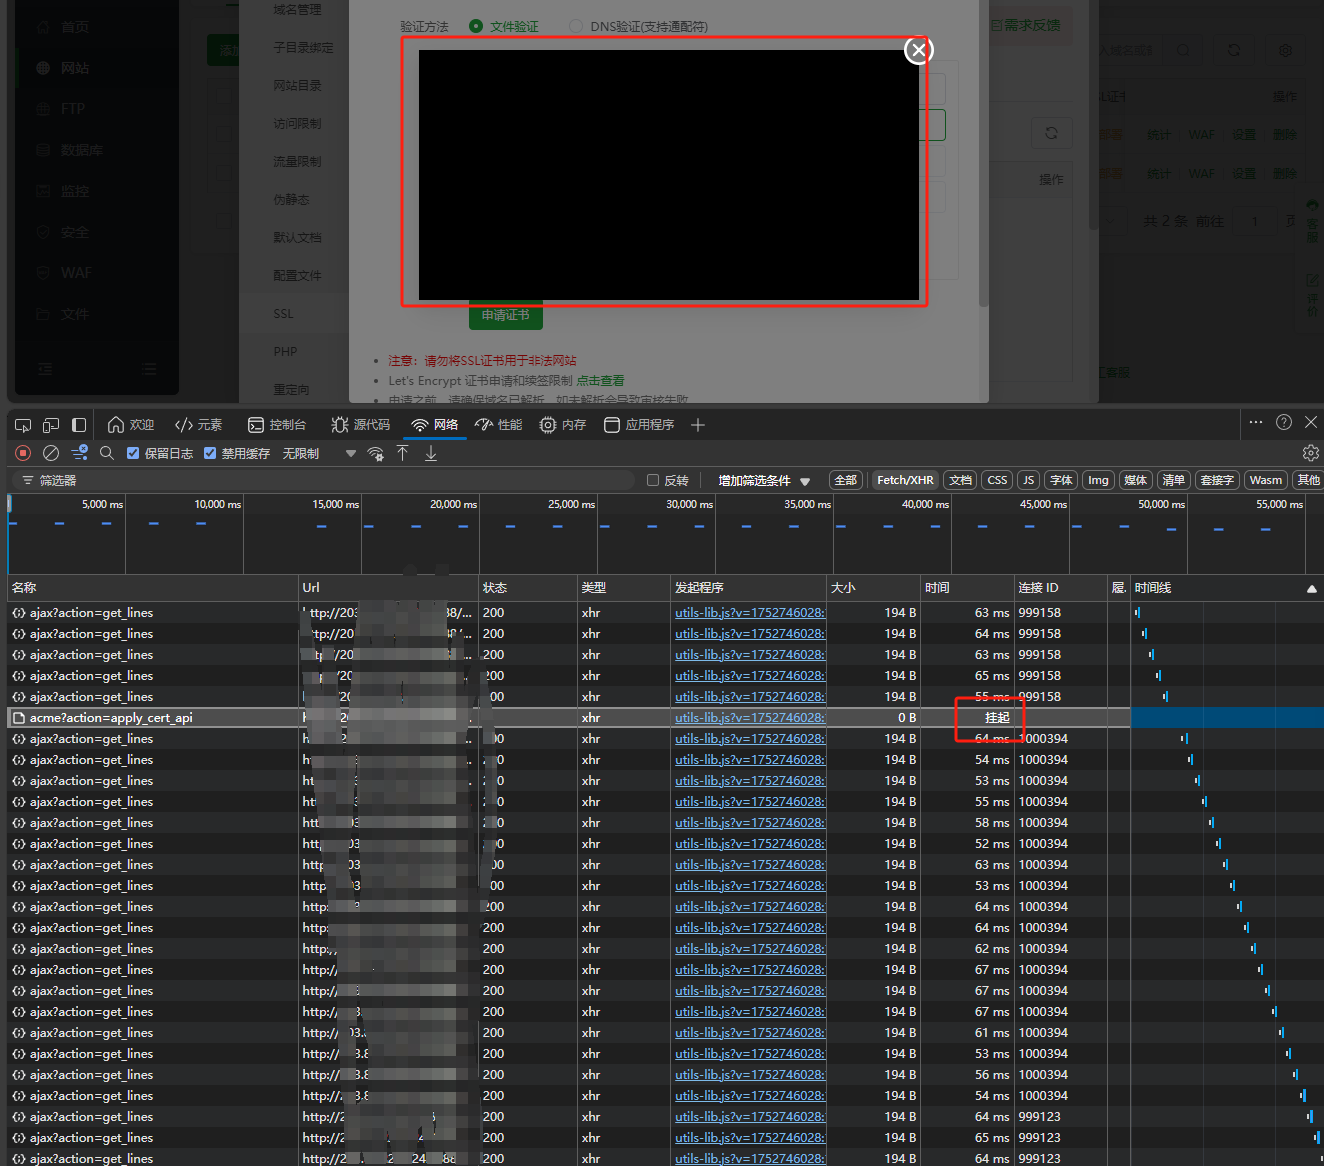Open 数据库 in panel sidebar
The height and width of the screenshot is (1166, 1324).
(81, 150)
